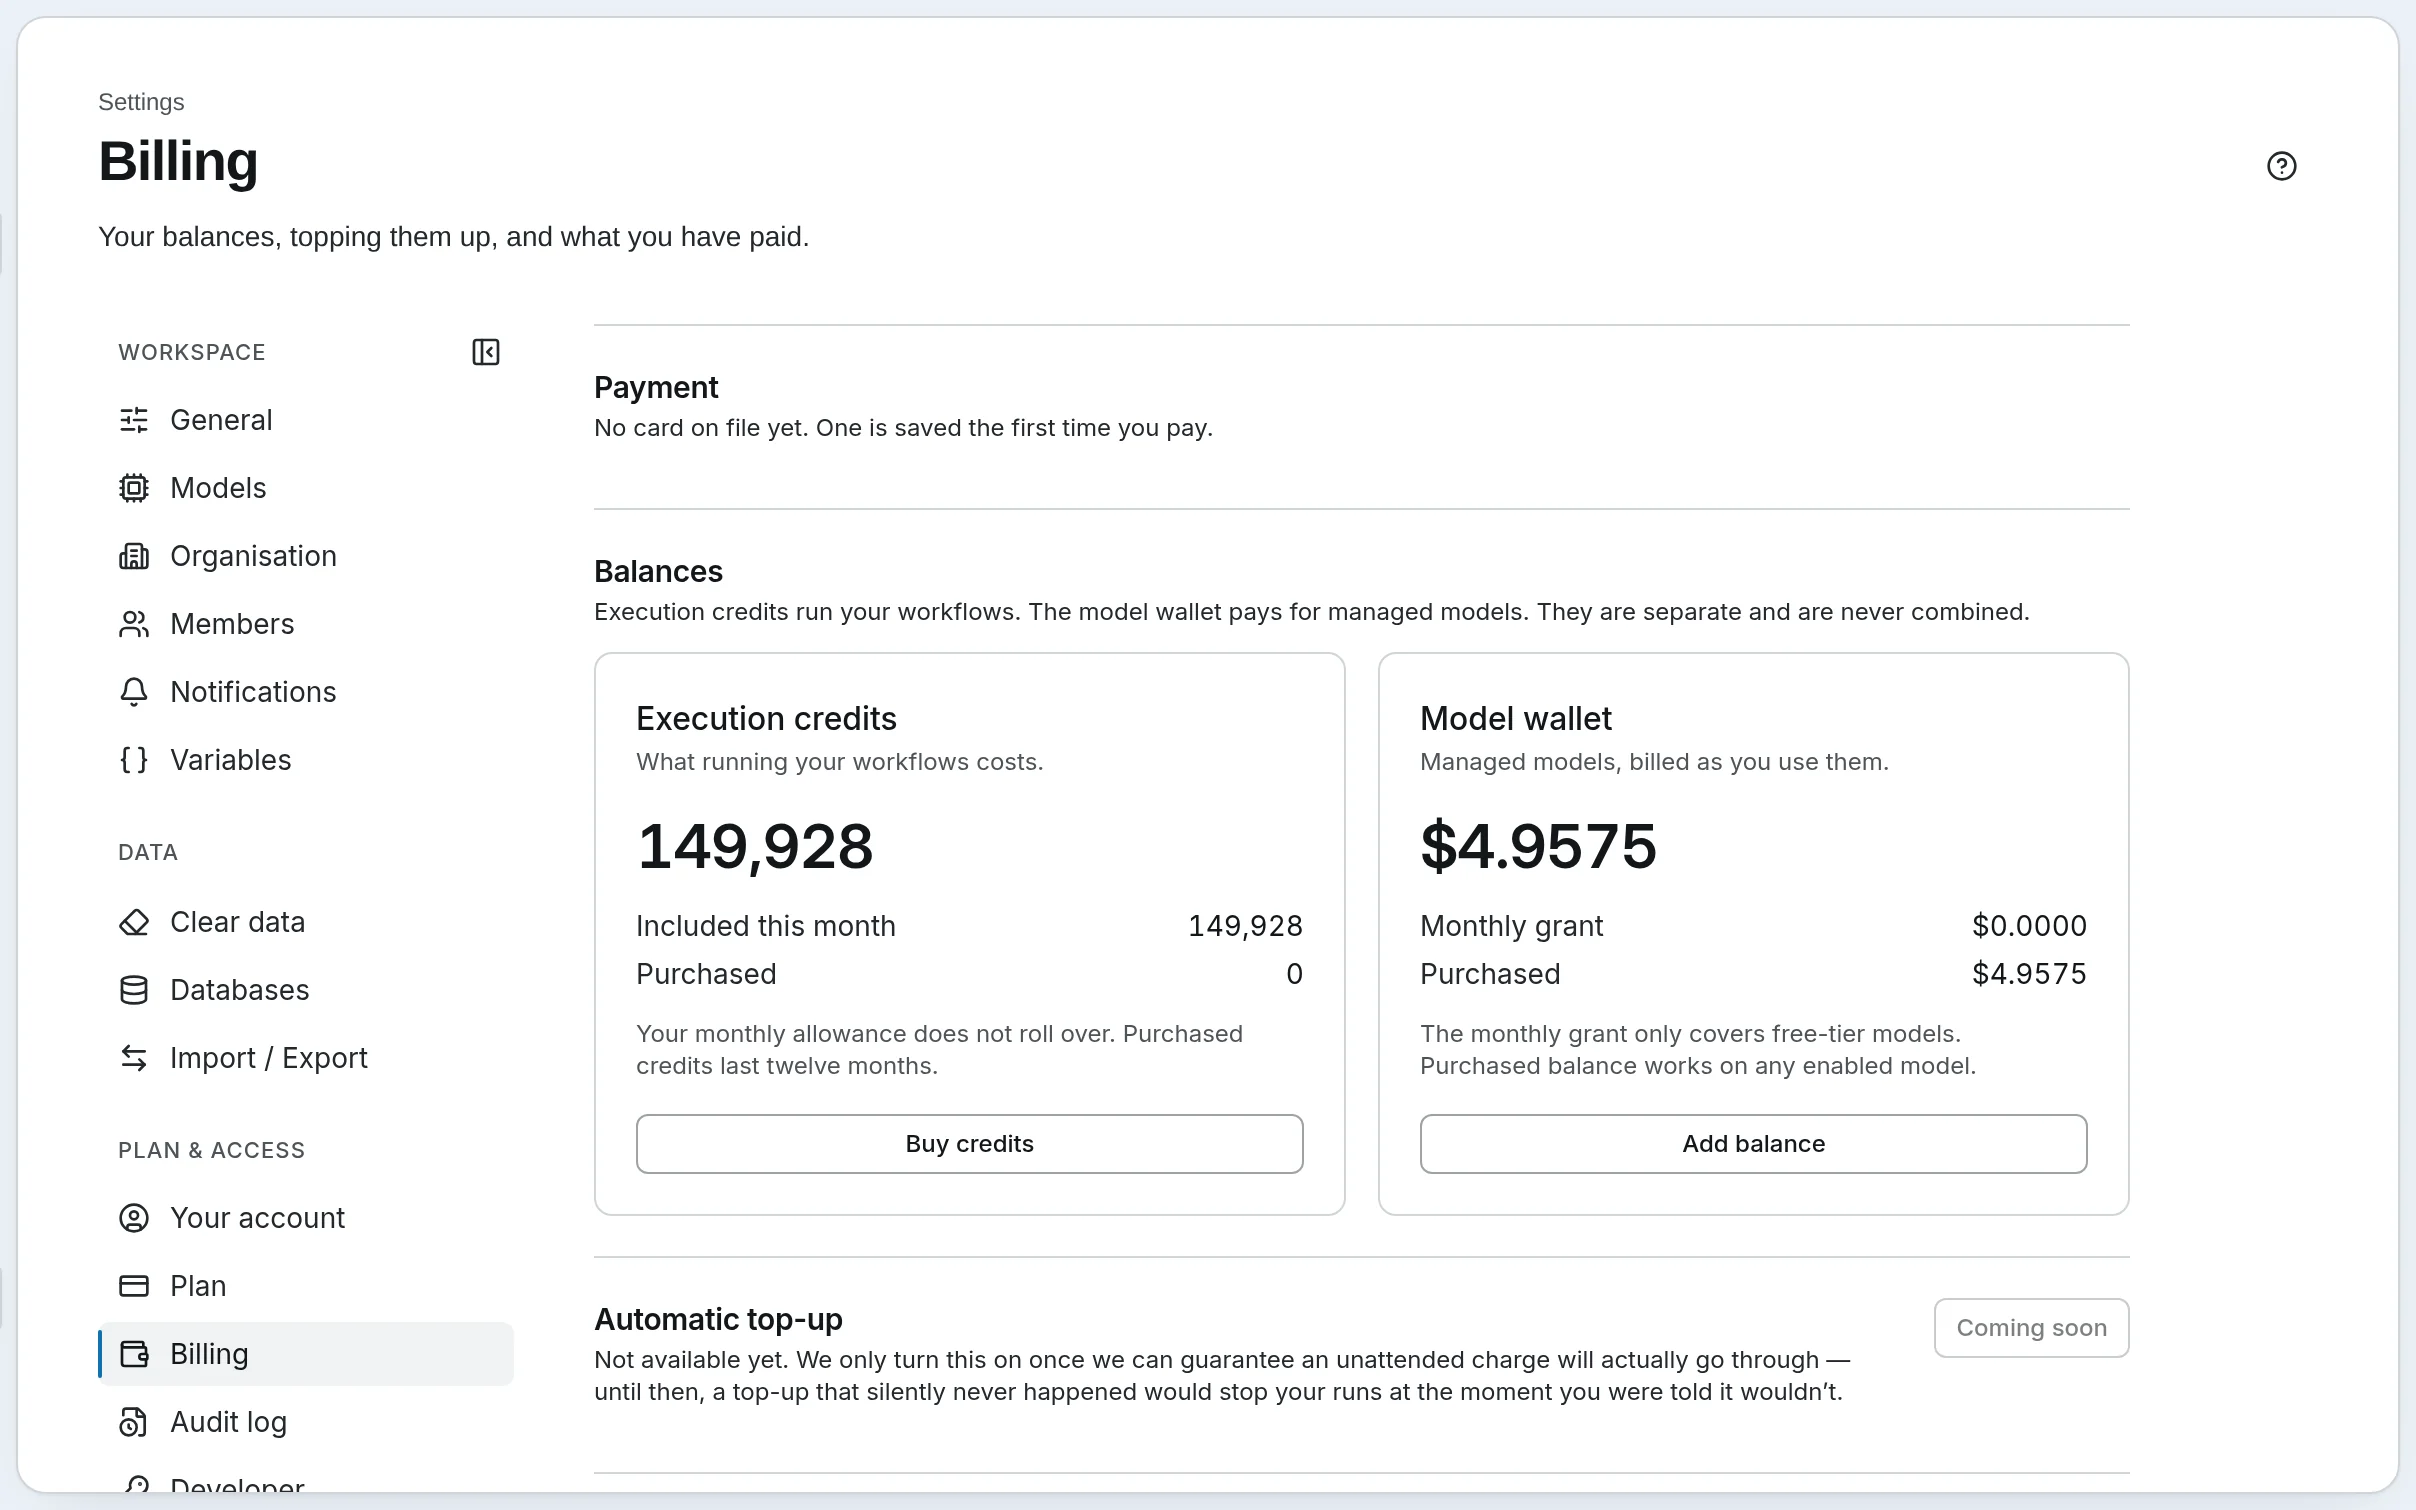Screen dimensions: 2416x1510
Task: Click the Coming soon button
Action: [2031, 1328]
